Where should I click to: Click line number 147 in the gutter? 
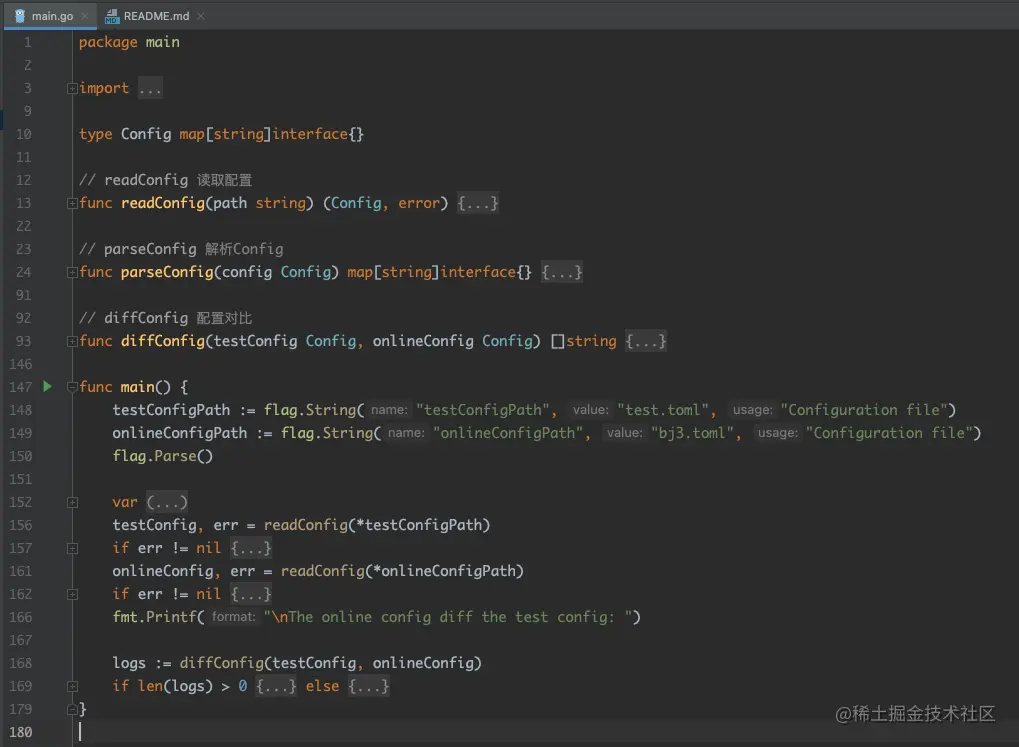click(x=20, y=387)
